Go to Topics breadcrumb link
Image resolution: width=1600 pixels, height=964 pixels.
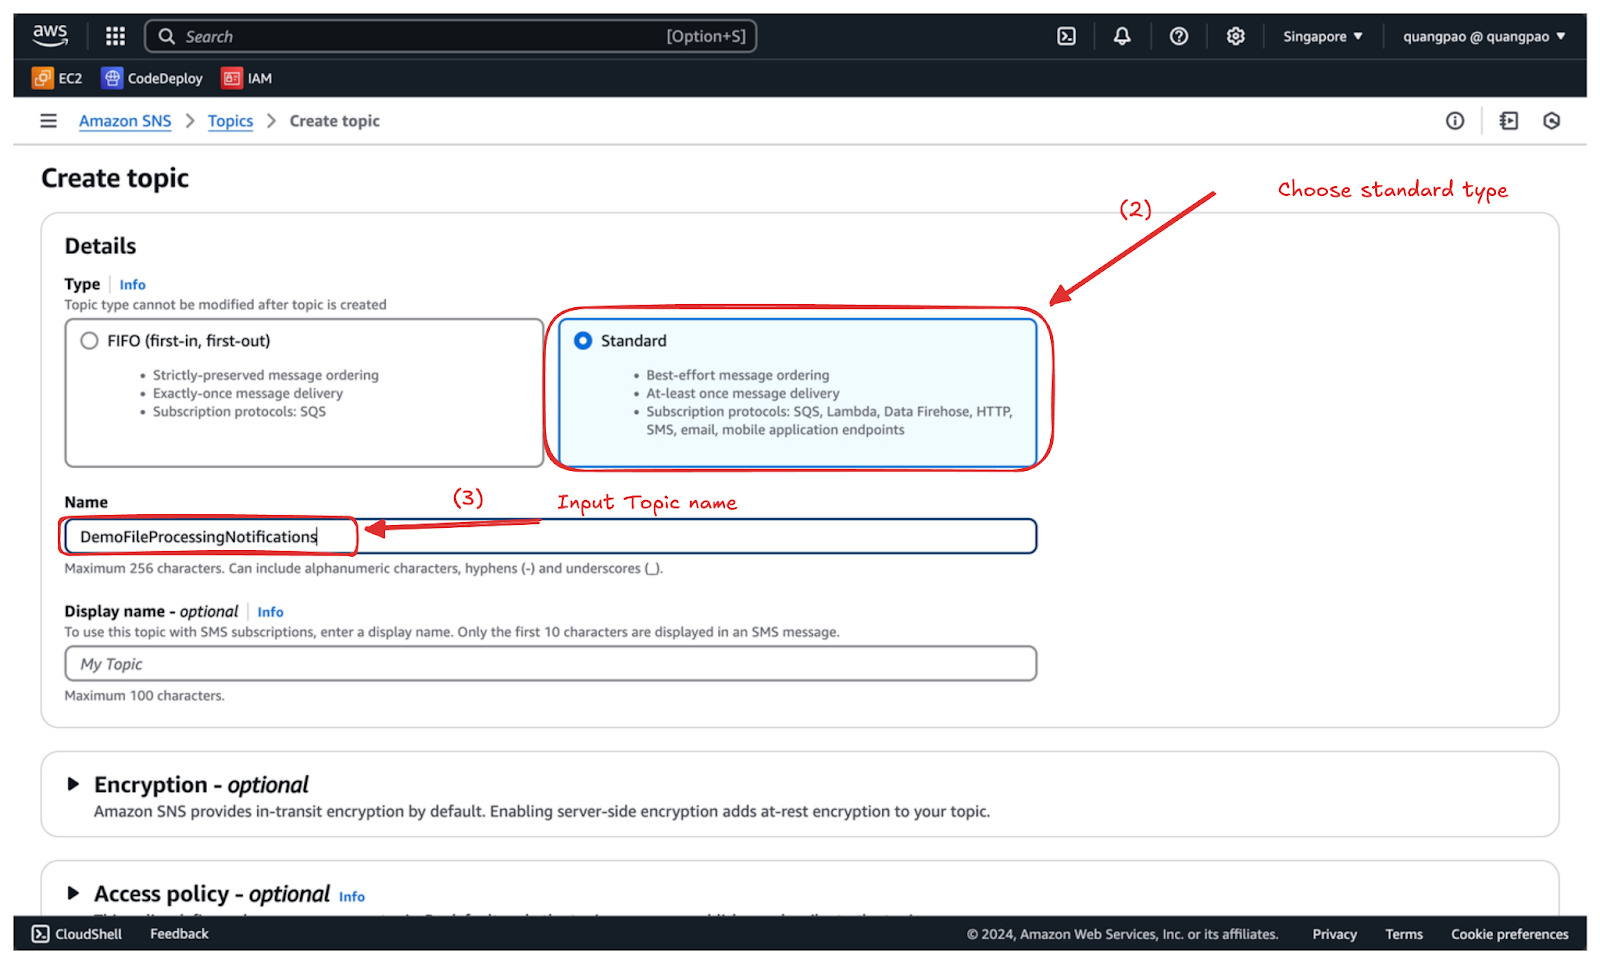click(x=230, y=121)
